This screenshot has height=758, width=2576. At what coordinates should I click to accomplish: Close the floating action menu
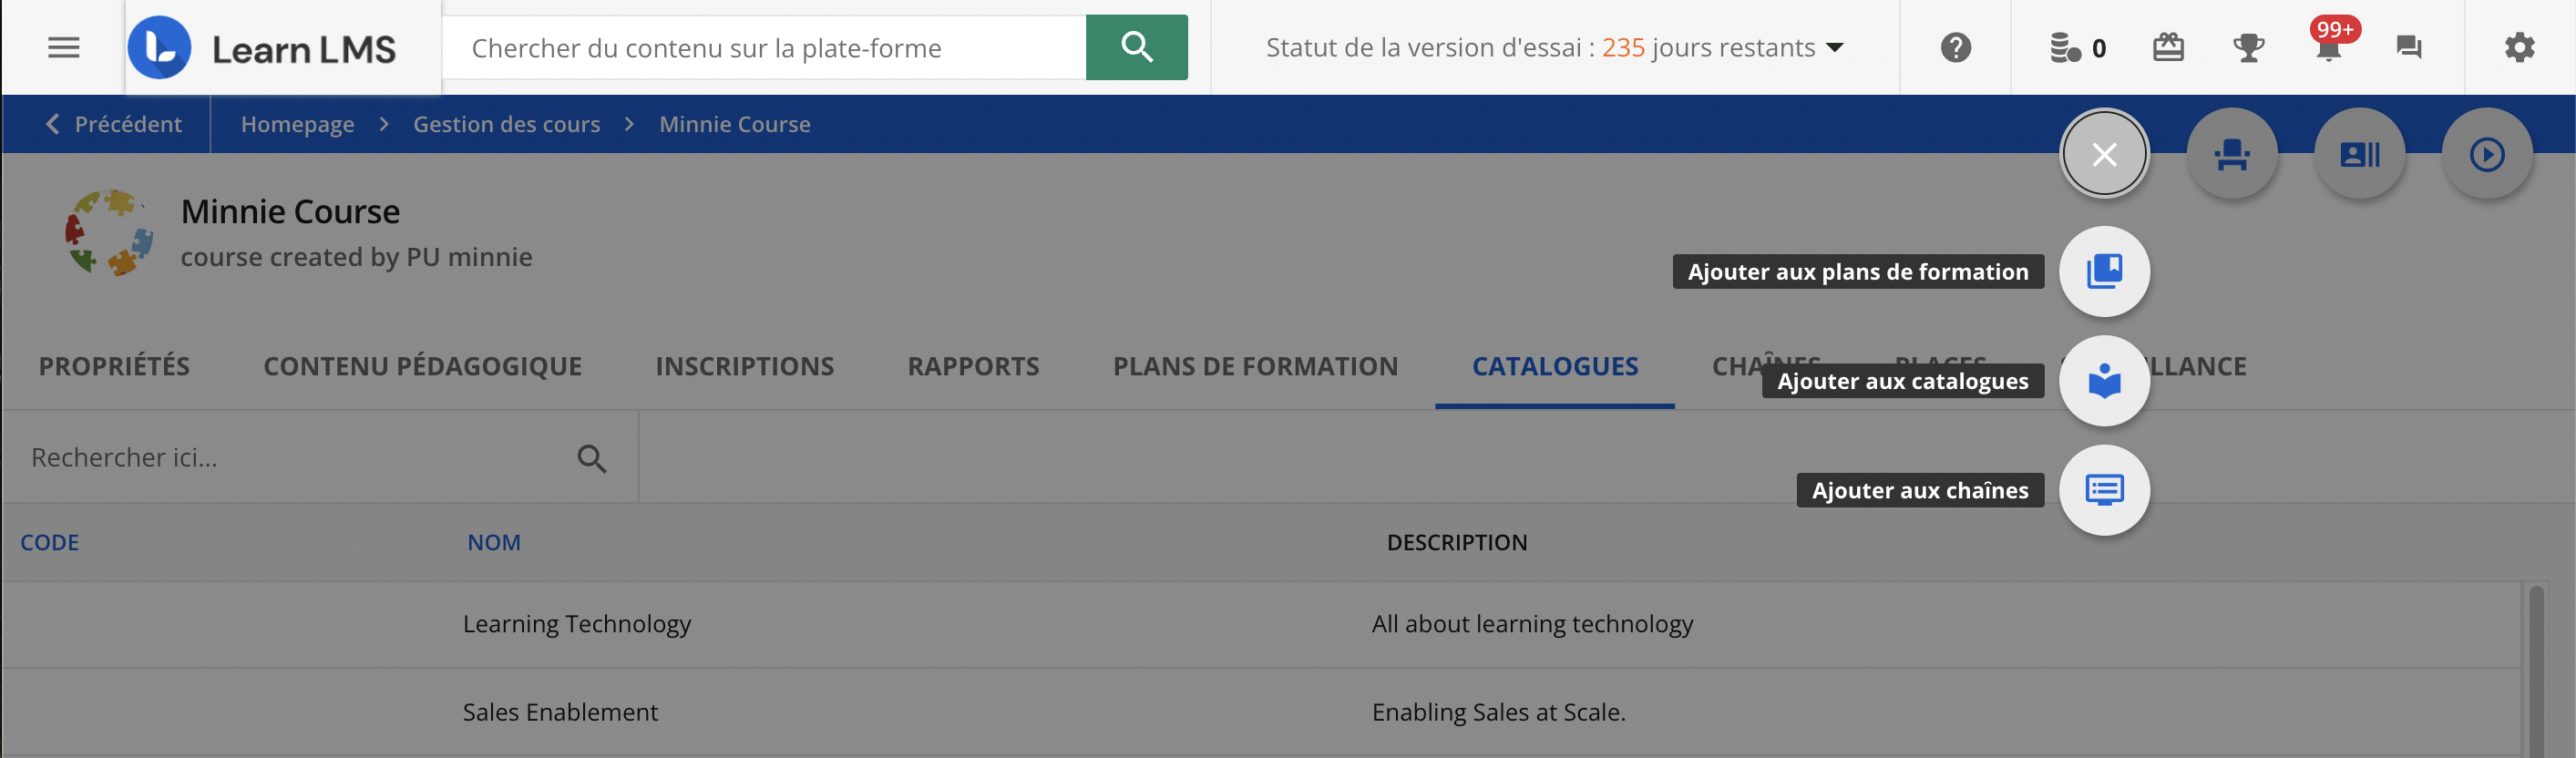click(2104, 154)
